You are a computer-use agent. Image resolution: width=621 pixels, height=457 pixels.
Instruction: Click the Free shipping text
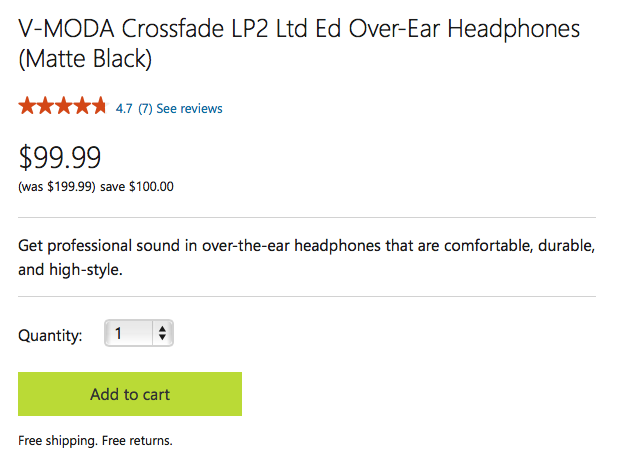pyautogui.click(x=58, y=441)
